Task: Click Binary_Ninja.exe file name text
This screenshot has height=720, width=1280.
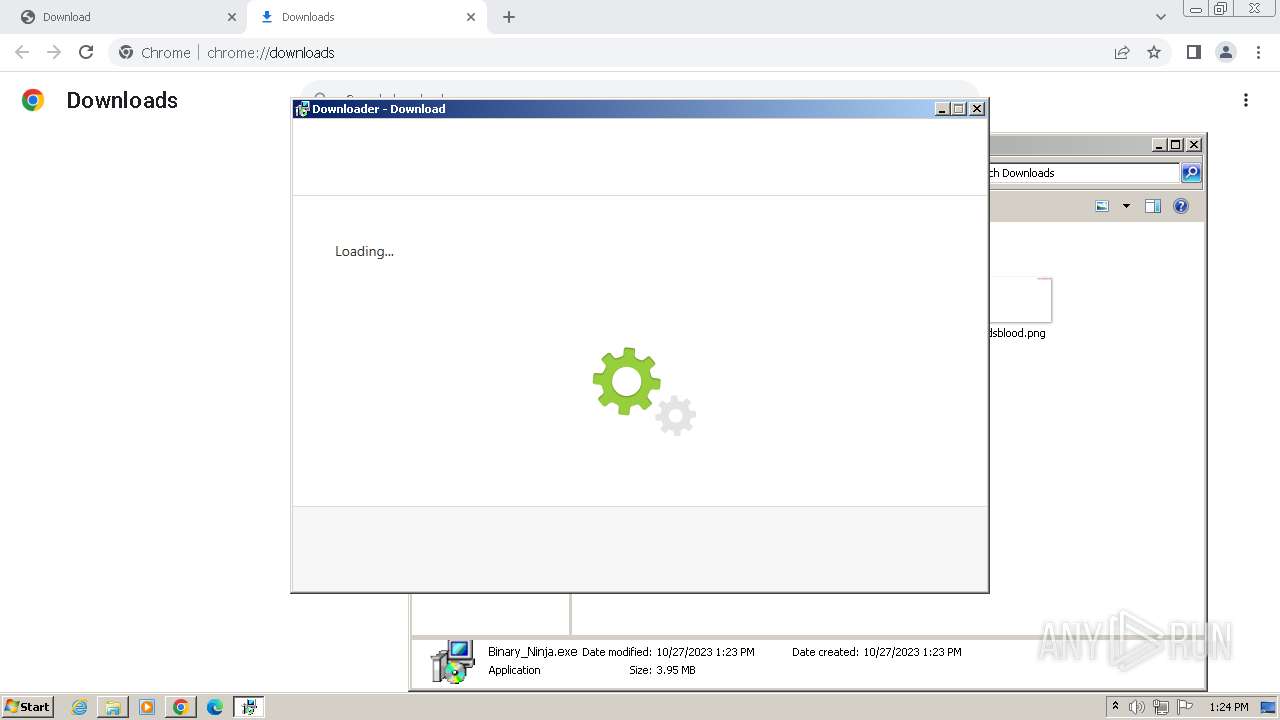Action: click(x=533, y=651)
